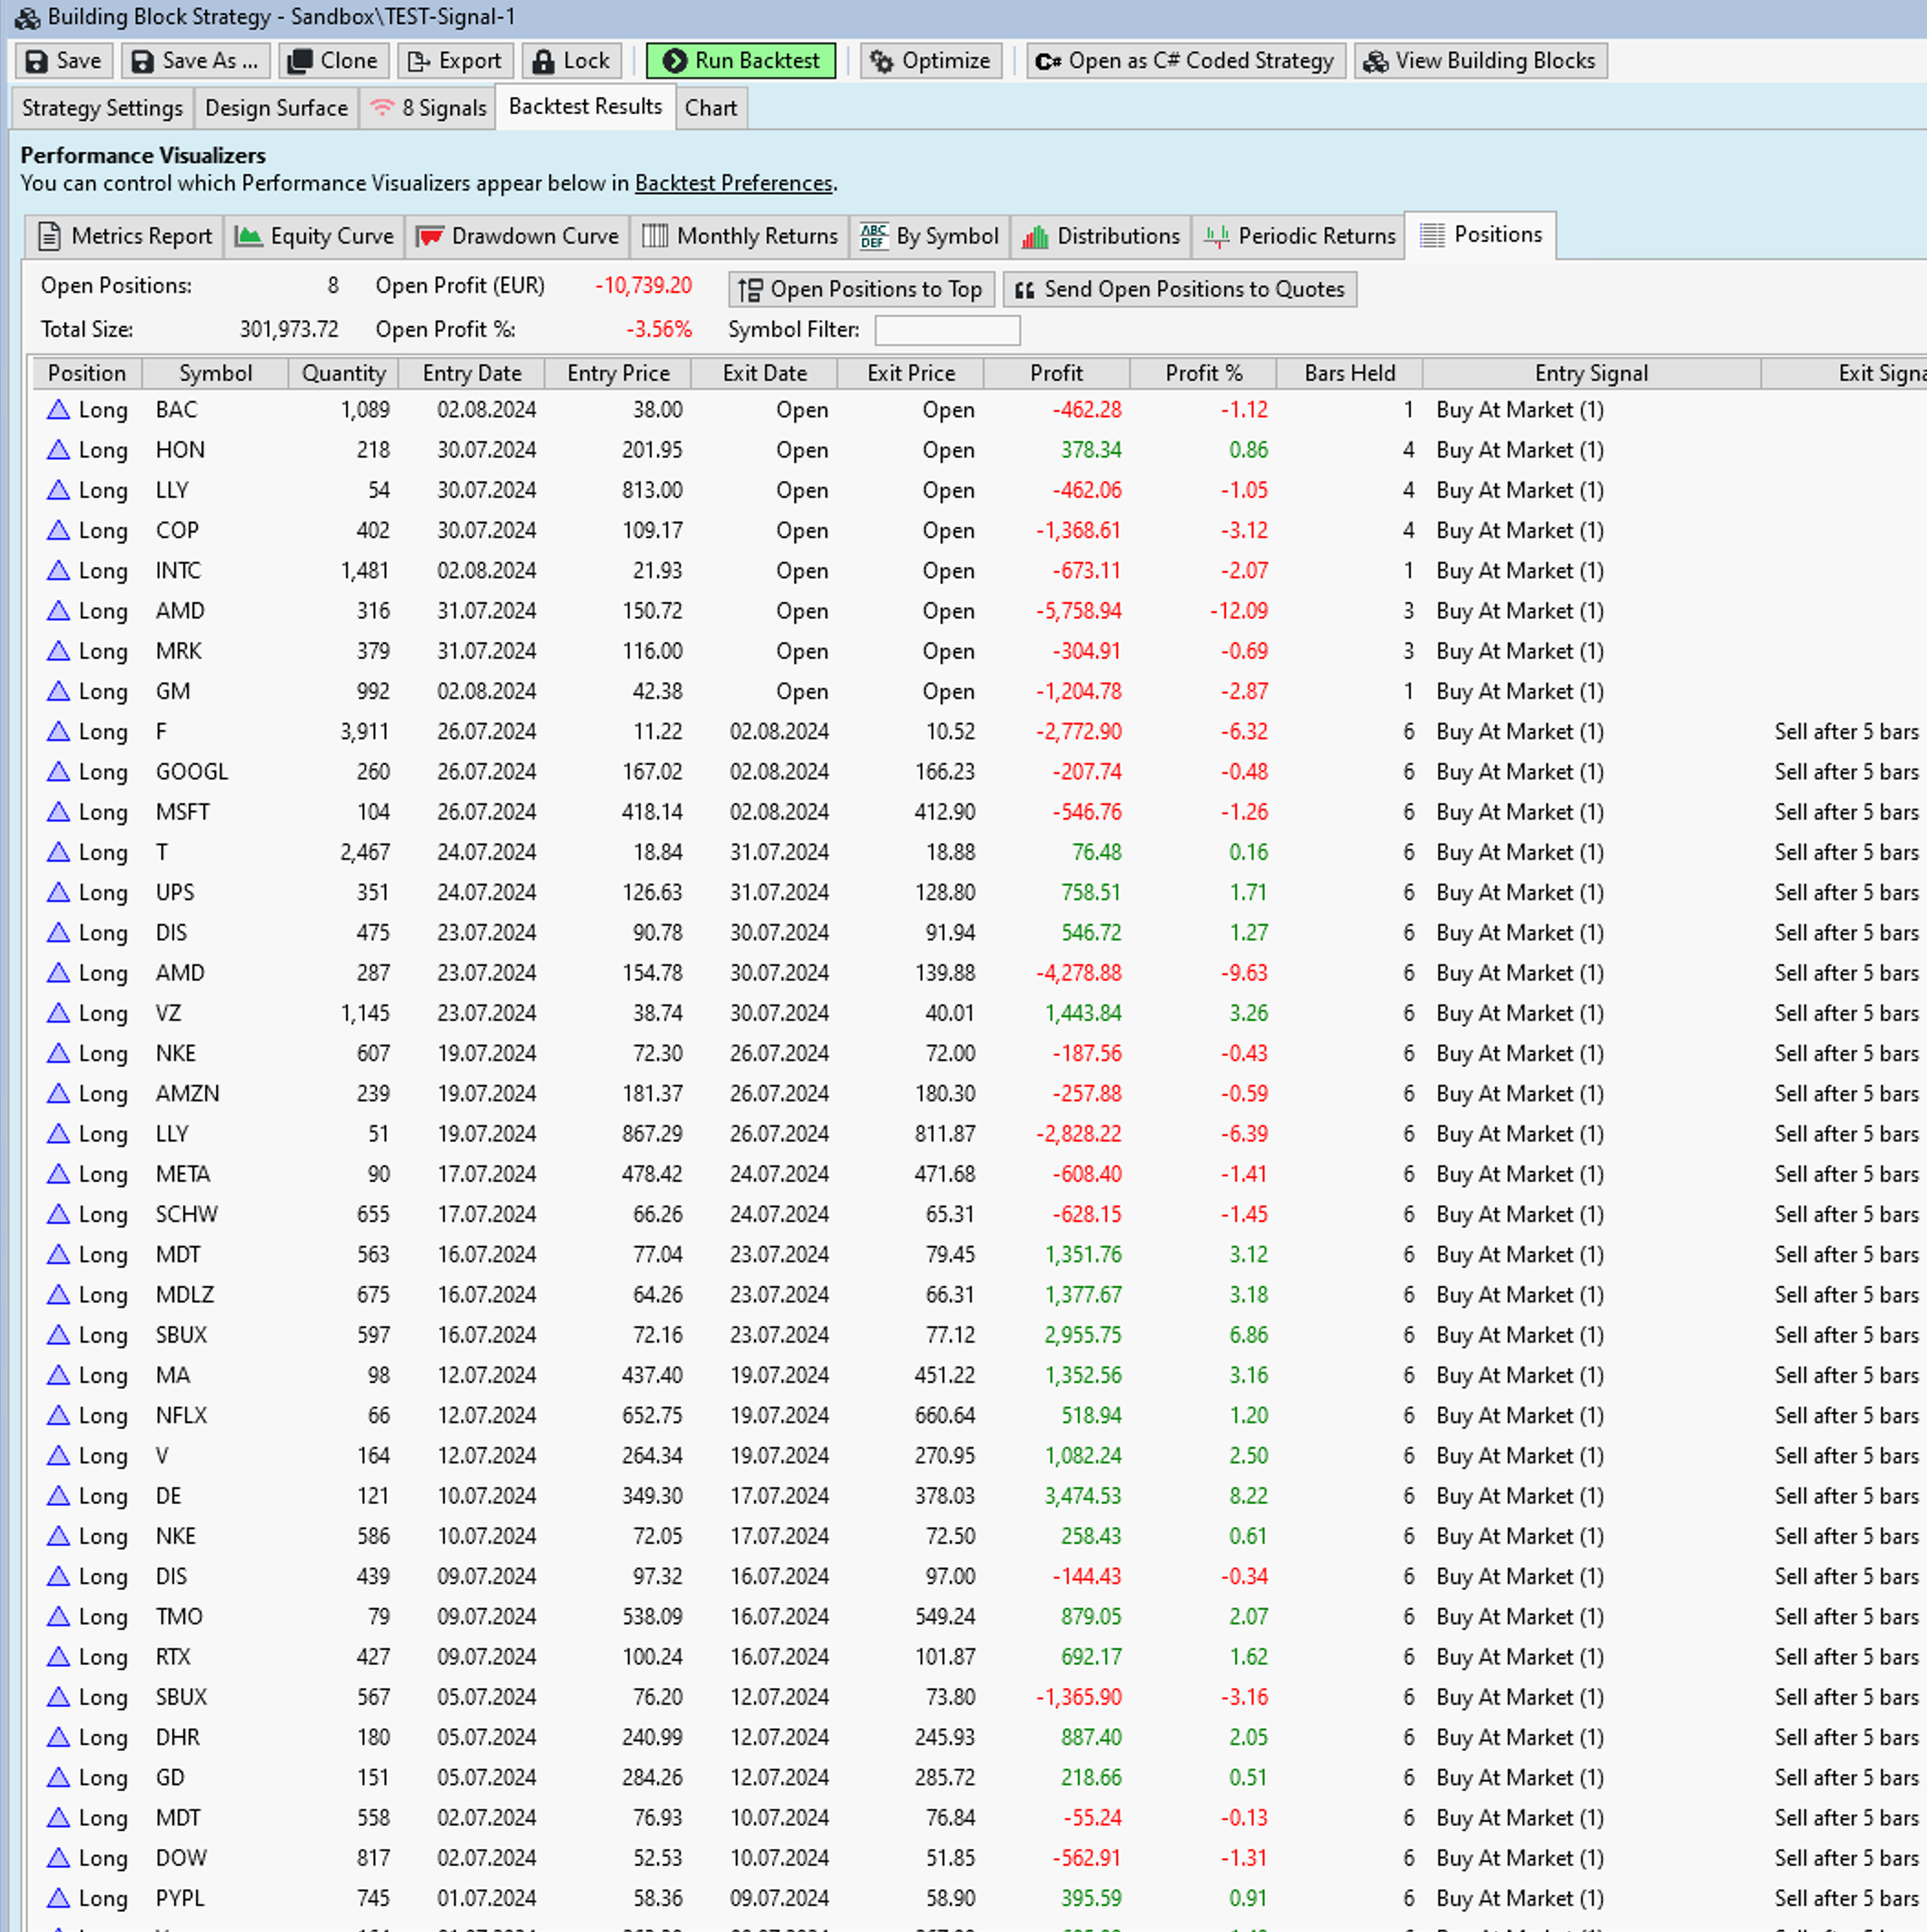Click Long triangle icon of SCHW row
Screen dimensions: 1927x1932
[x=58, y=1215]
